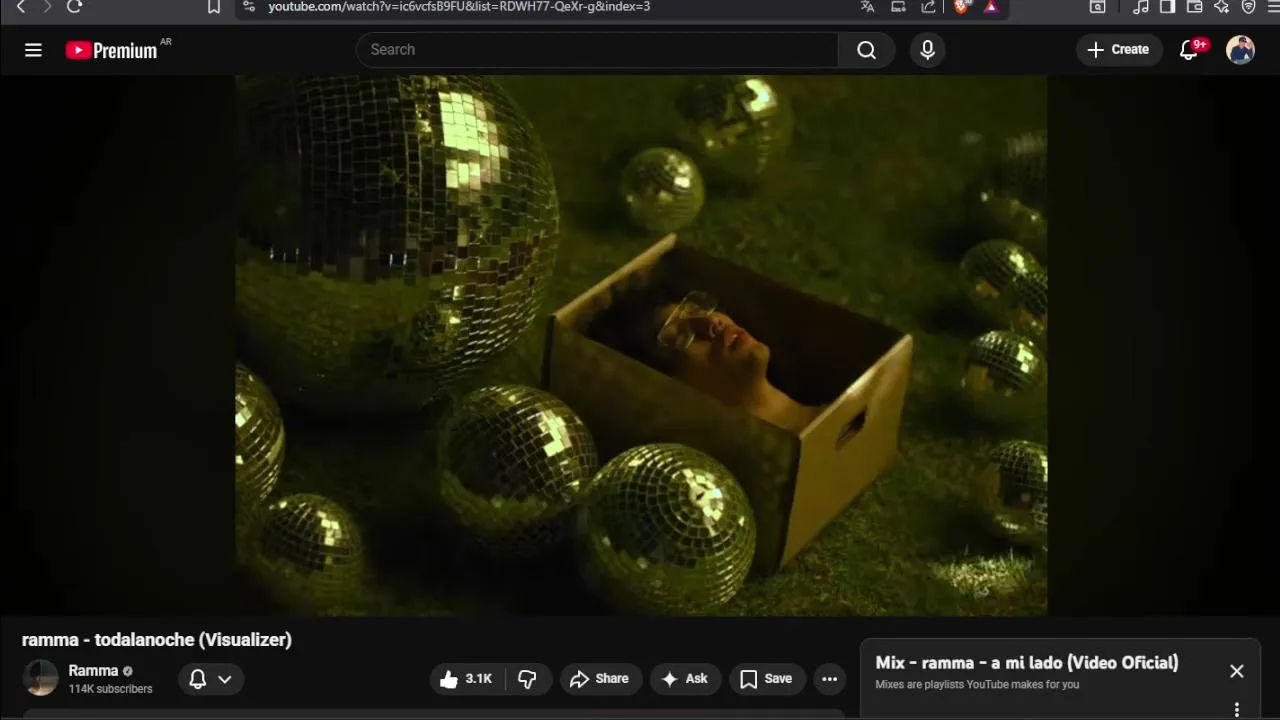1280x720 pixels.
Task: Open Mix playlist three-dot options
Action: [x=1237, y=710]
